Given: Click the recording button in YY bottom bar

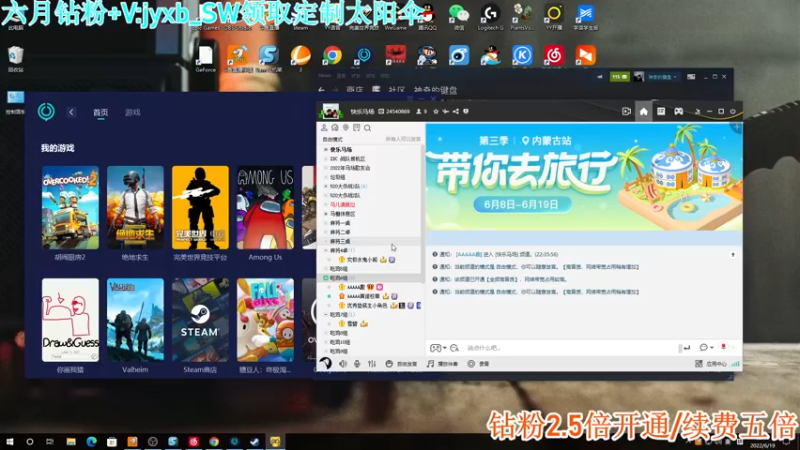Looking at the screenshot, I should [478, 364].
